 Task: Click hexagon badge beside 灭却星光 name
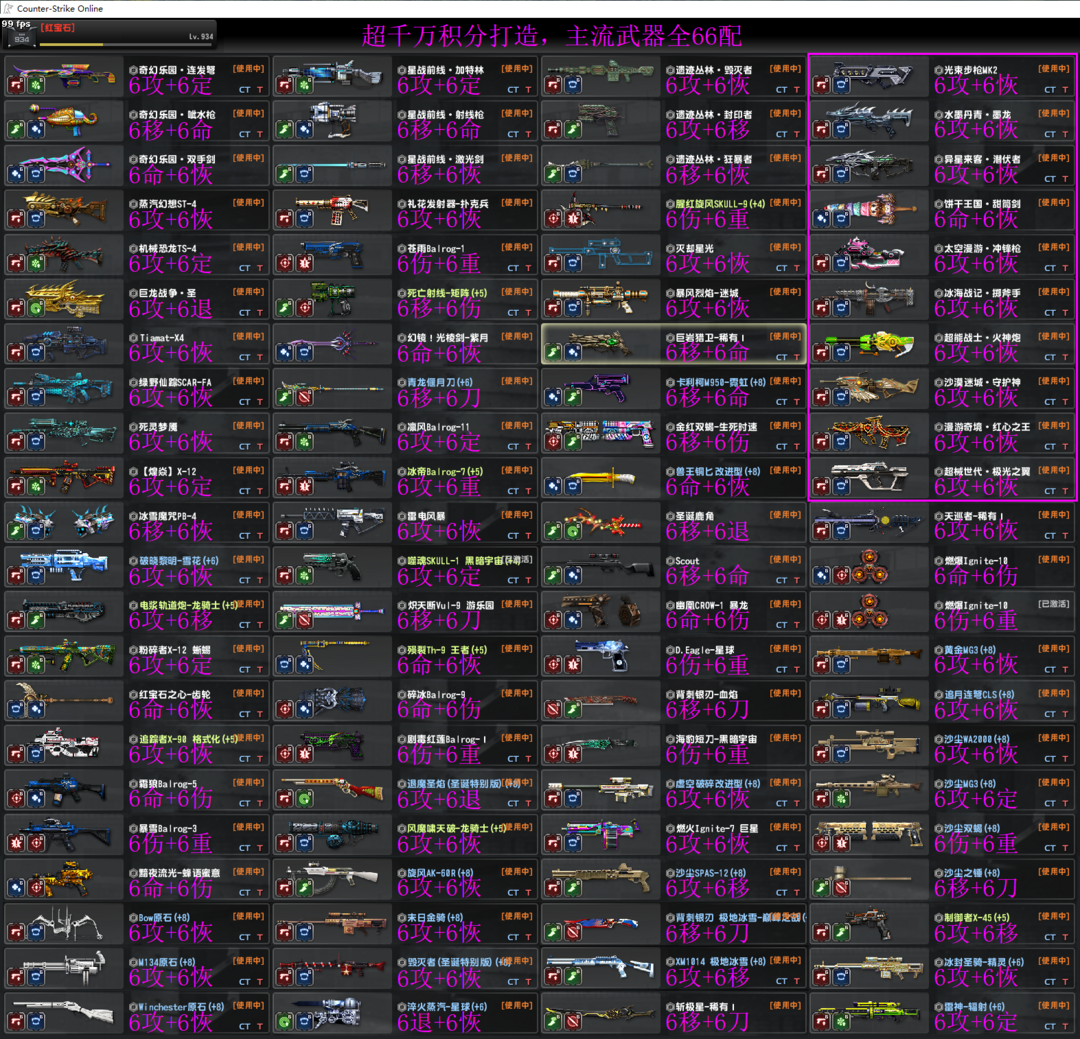[x=671, y=248]
